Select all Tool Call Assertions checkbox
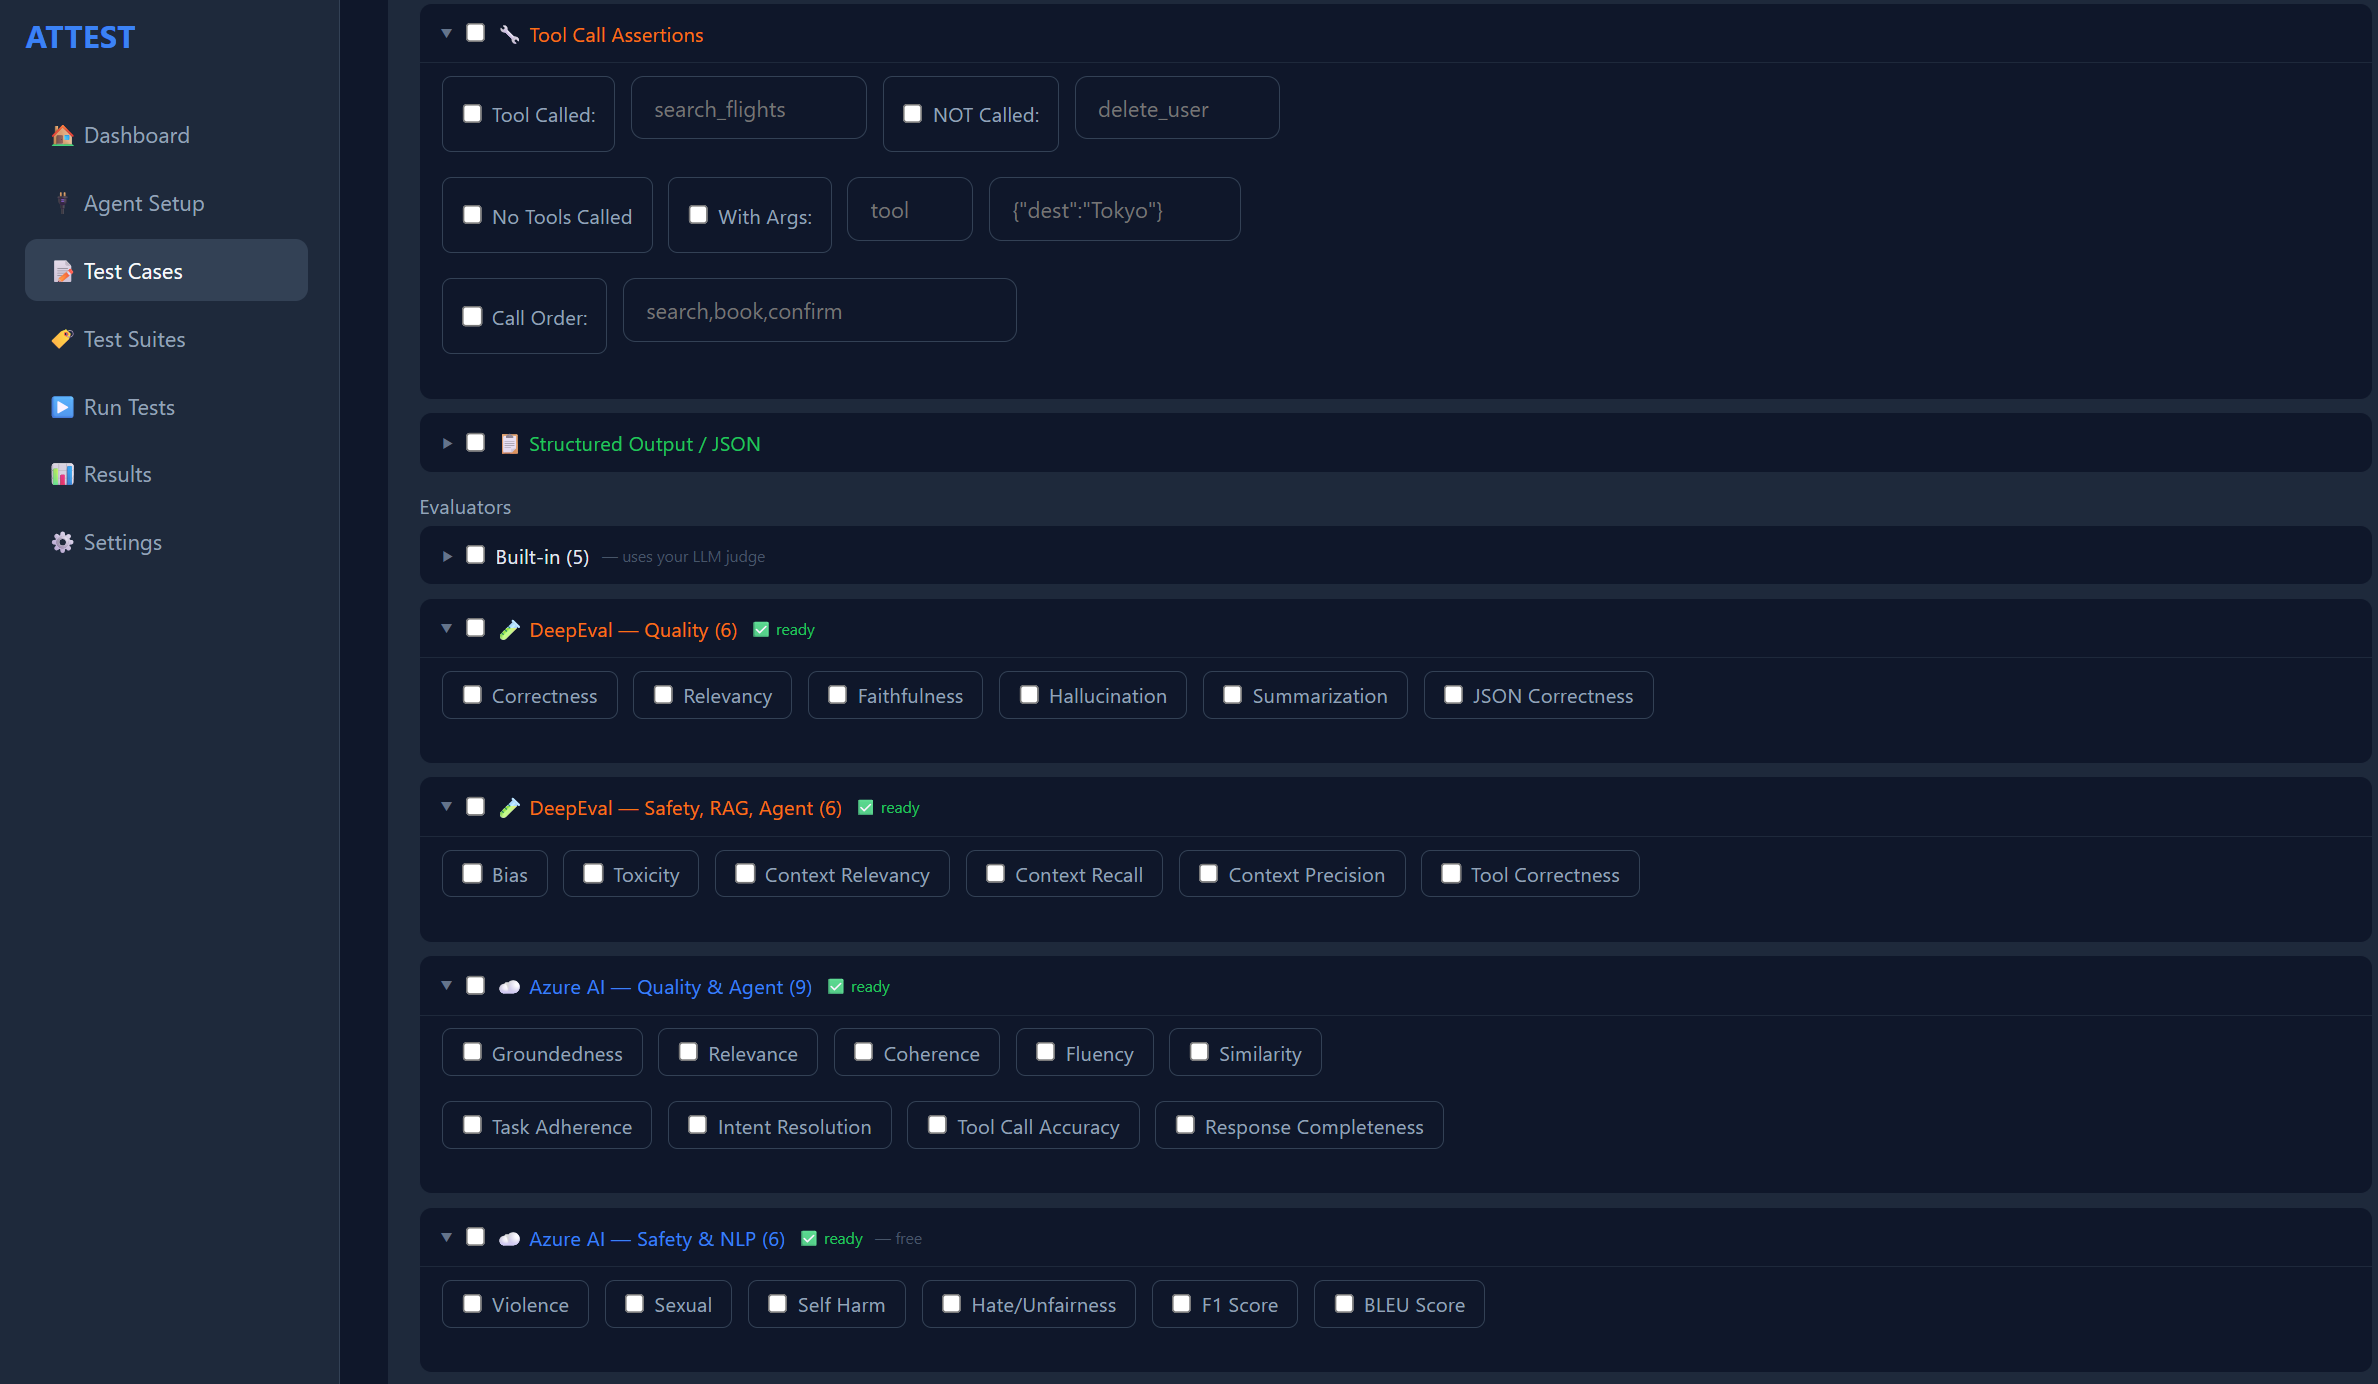 click(x=476, y=33)
